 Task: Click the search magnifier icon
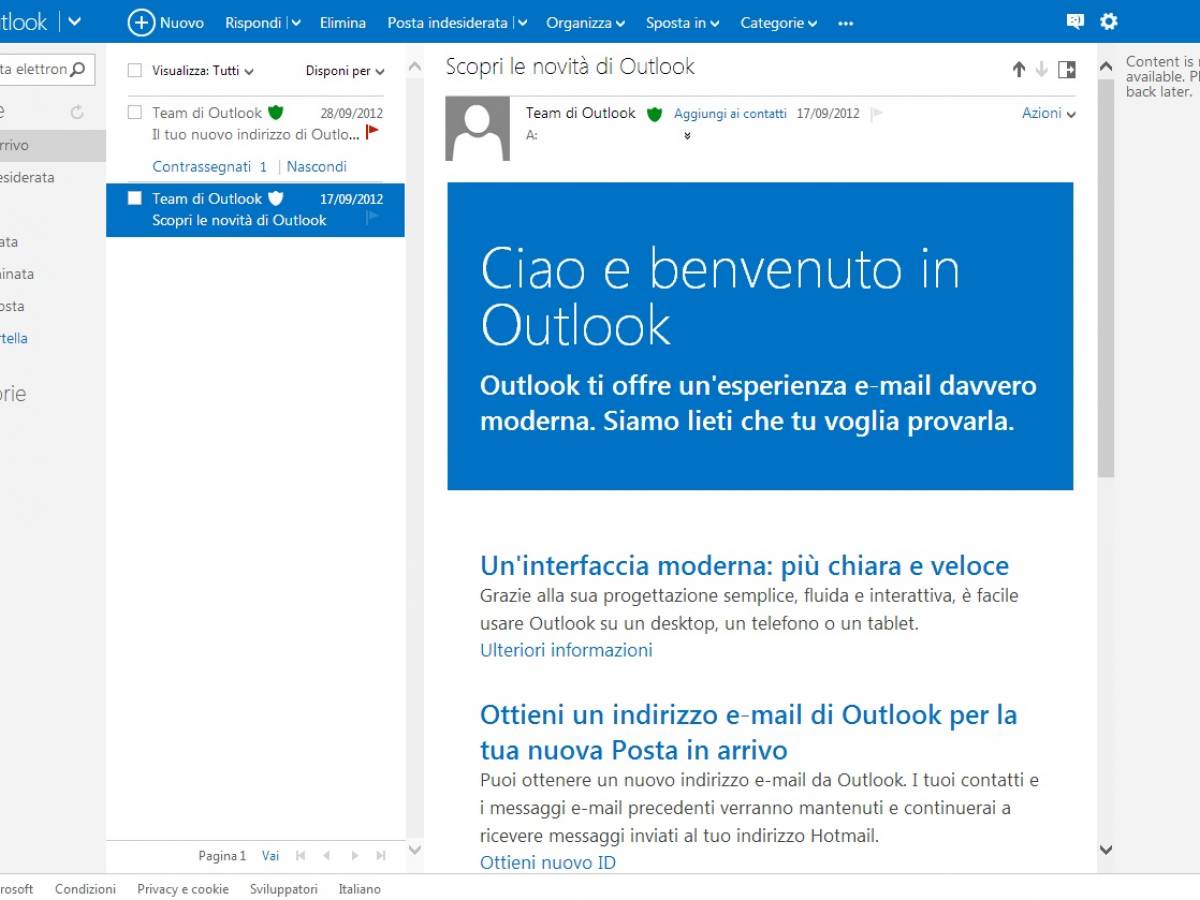coord(78,69)
